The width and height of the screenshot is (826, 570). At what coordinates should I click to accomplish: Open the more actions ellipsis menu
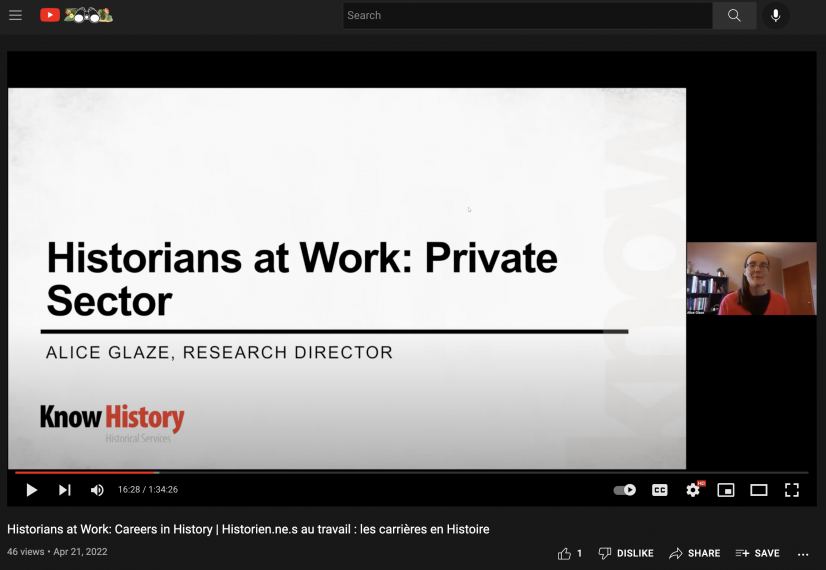point(803,554)
